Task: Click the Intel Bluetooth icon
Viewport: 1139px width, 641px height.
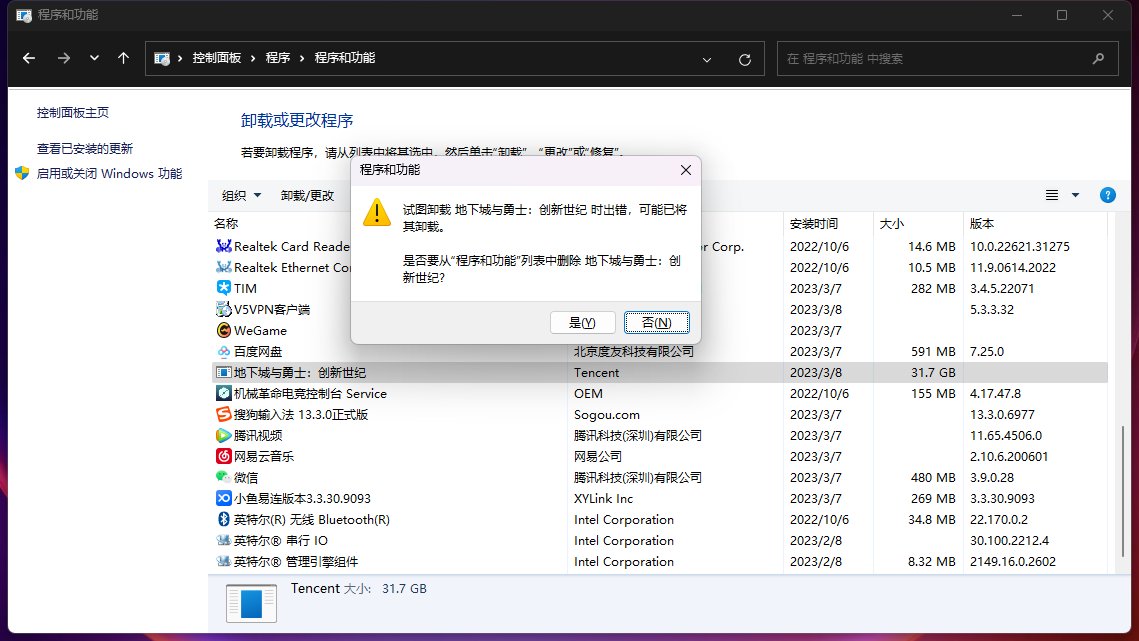Action: click(224, 519)
